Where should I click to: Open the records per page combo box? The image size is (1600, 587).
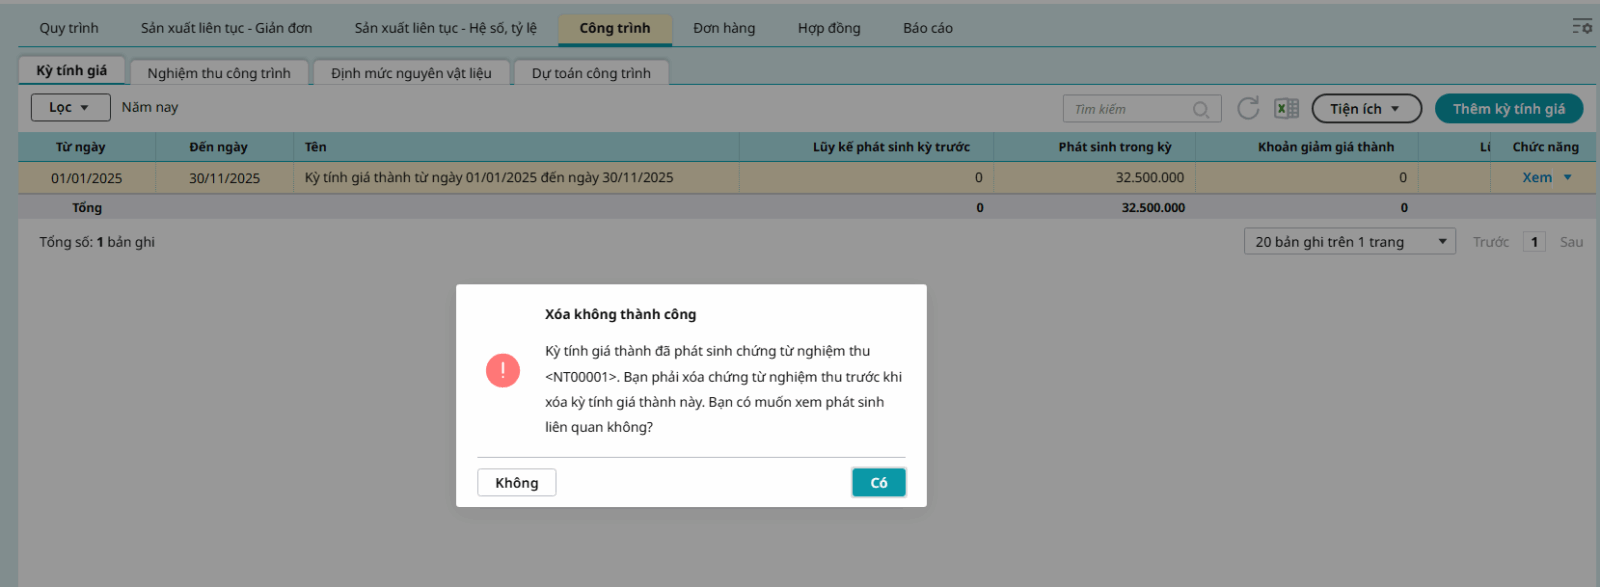pyautogui.click(x=1350, y=241)
